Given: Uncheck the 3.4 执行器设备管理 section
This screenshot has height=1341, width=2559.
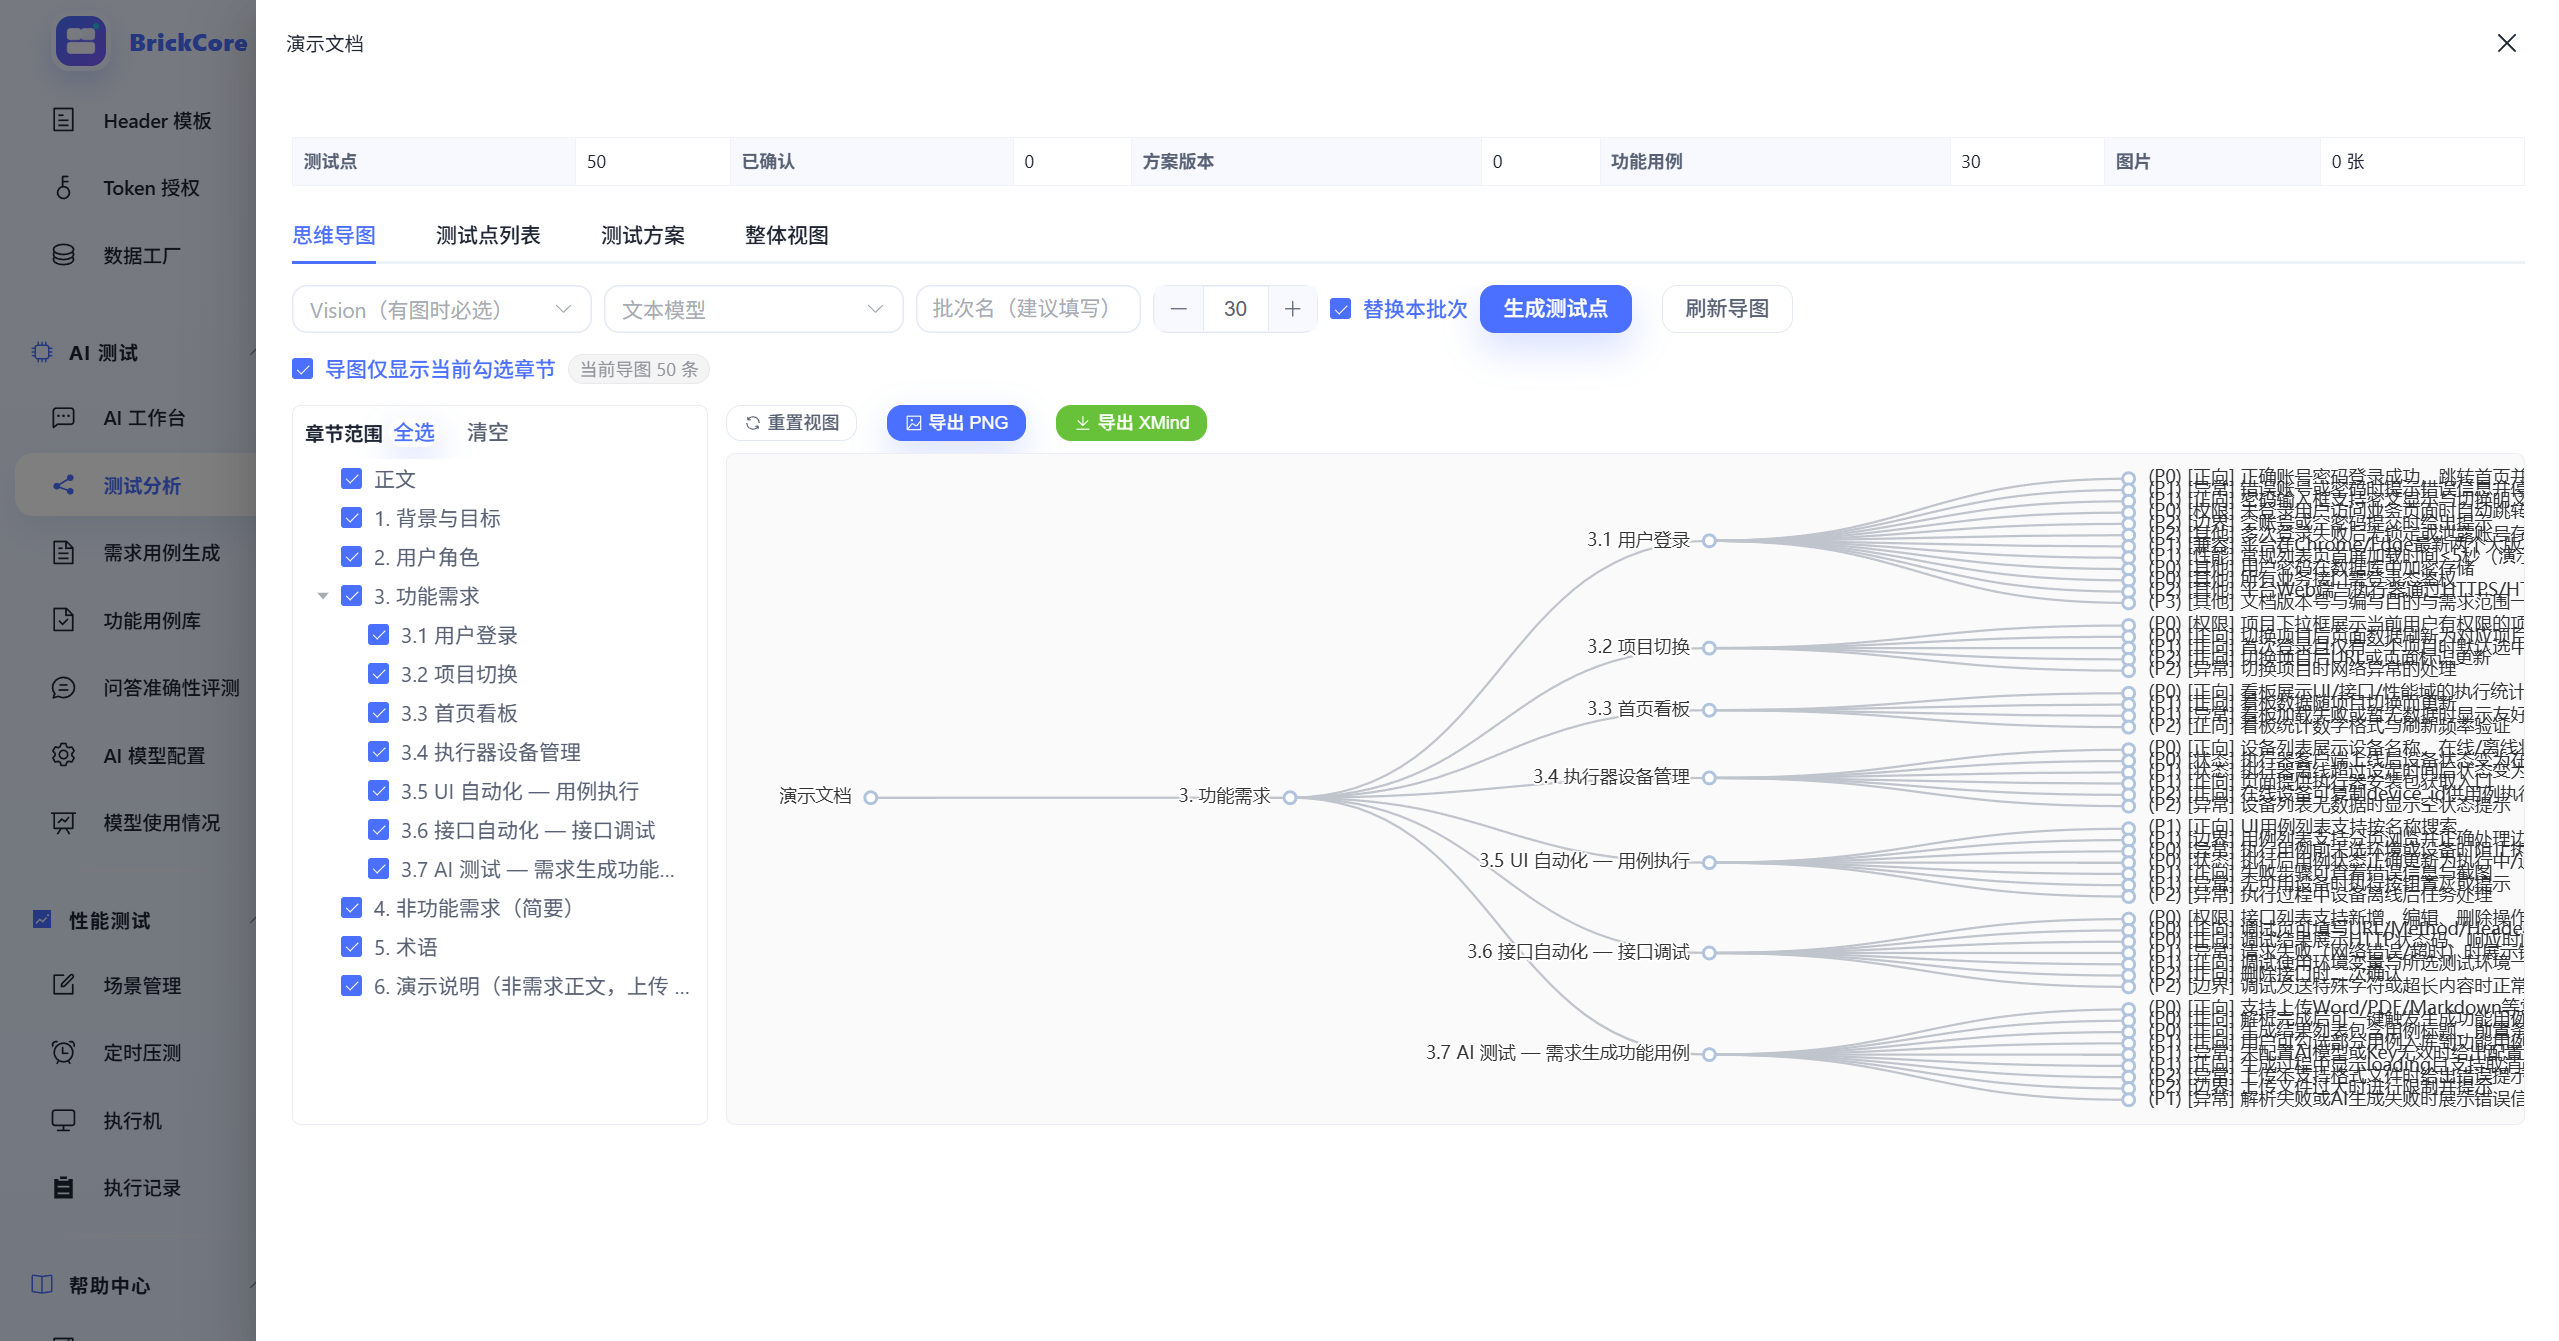Looking at the screenshot, I should (378, 752).
